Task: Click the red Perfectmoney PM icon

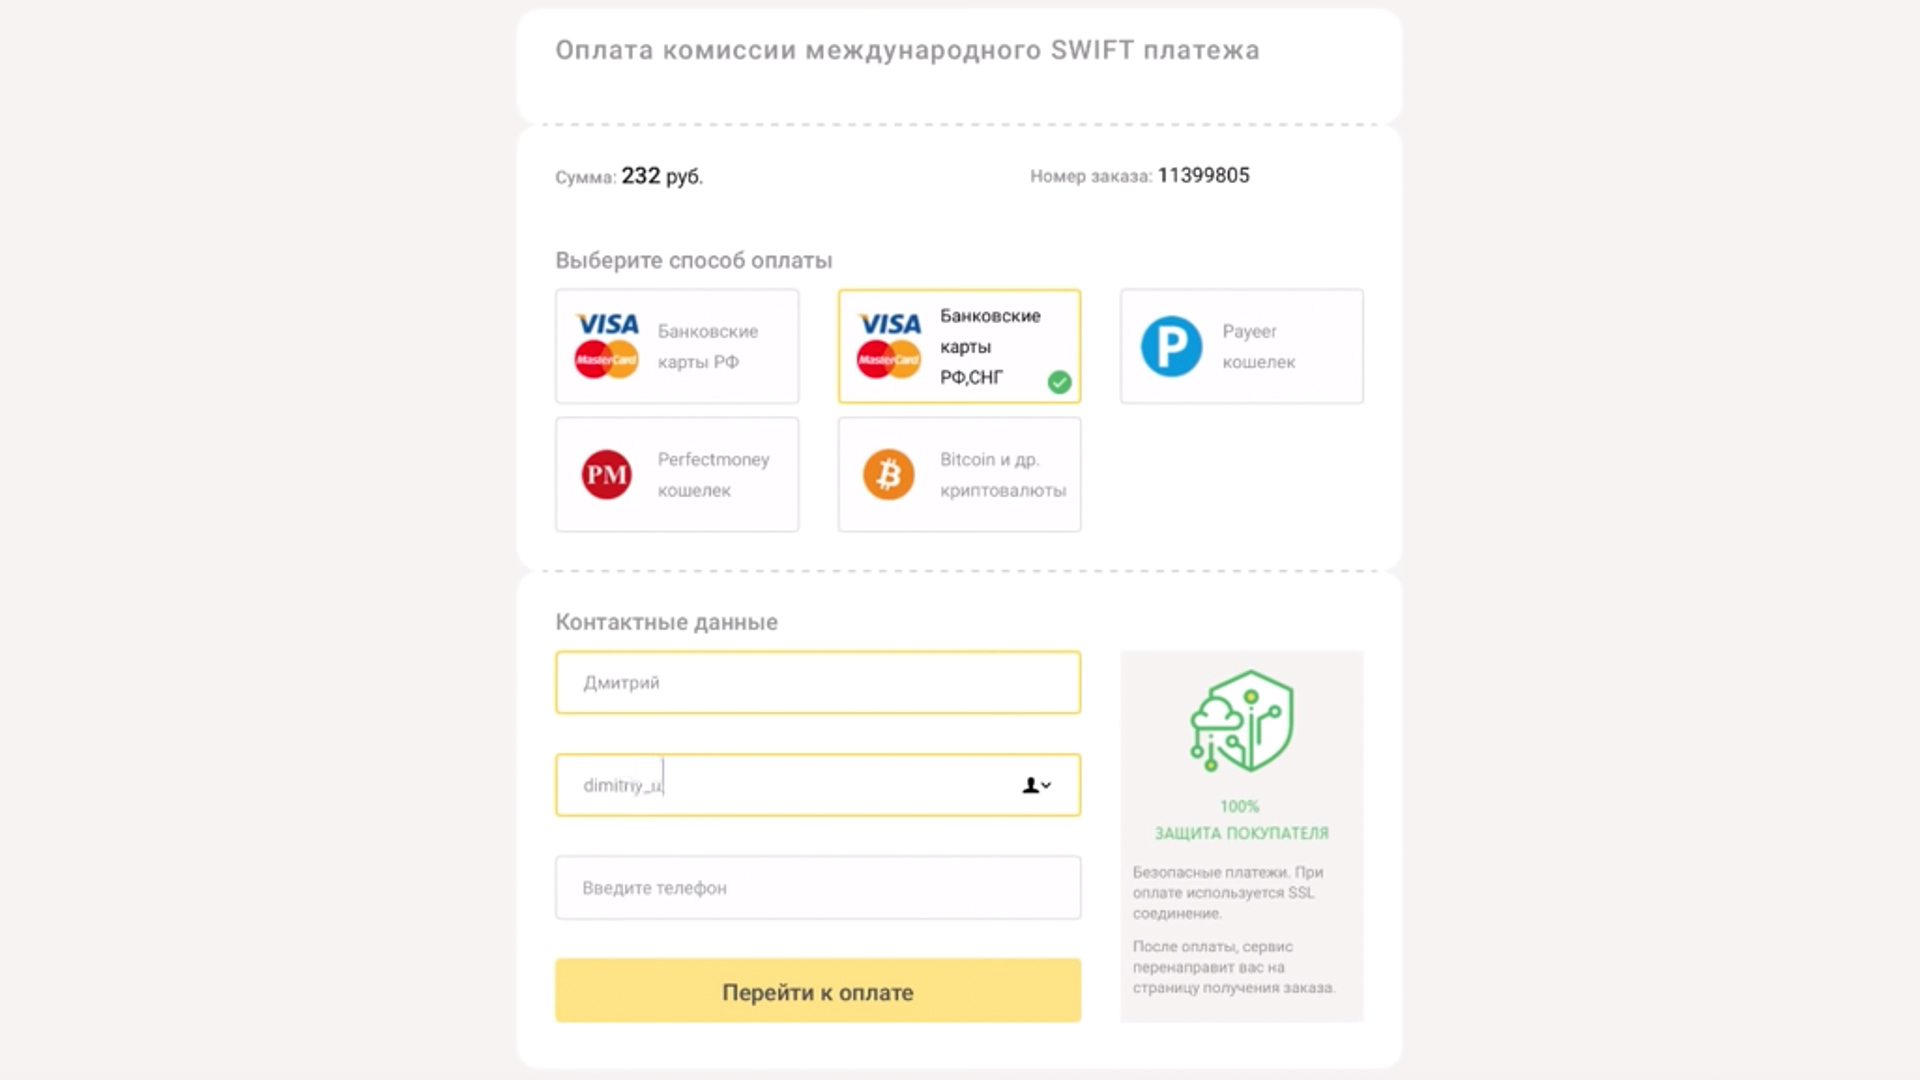Action: [x=607, y=474]
